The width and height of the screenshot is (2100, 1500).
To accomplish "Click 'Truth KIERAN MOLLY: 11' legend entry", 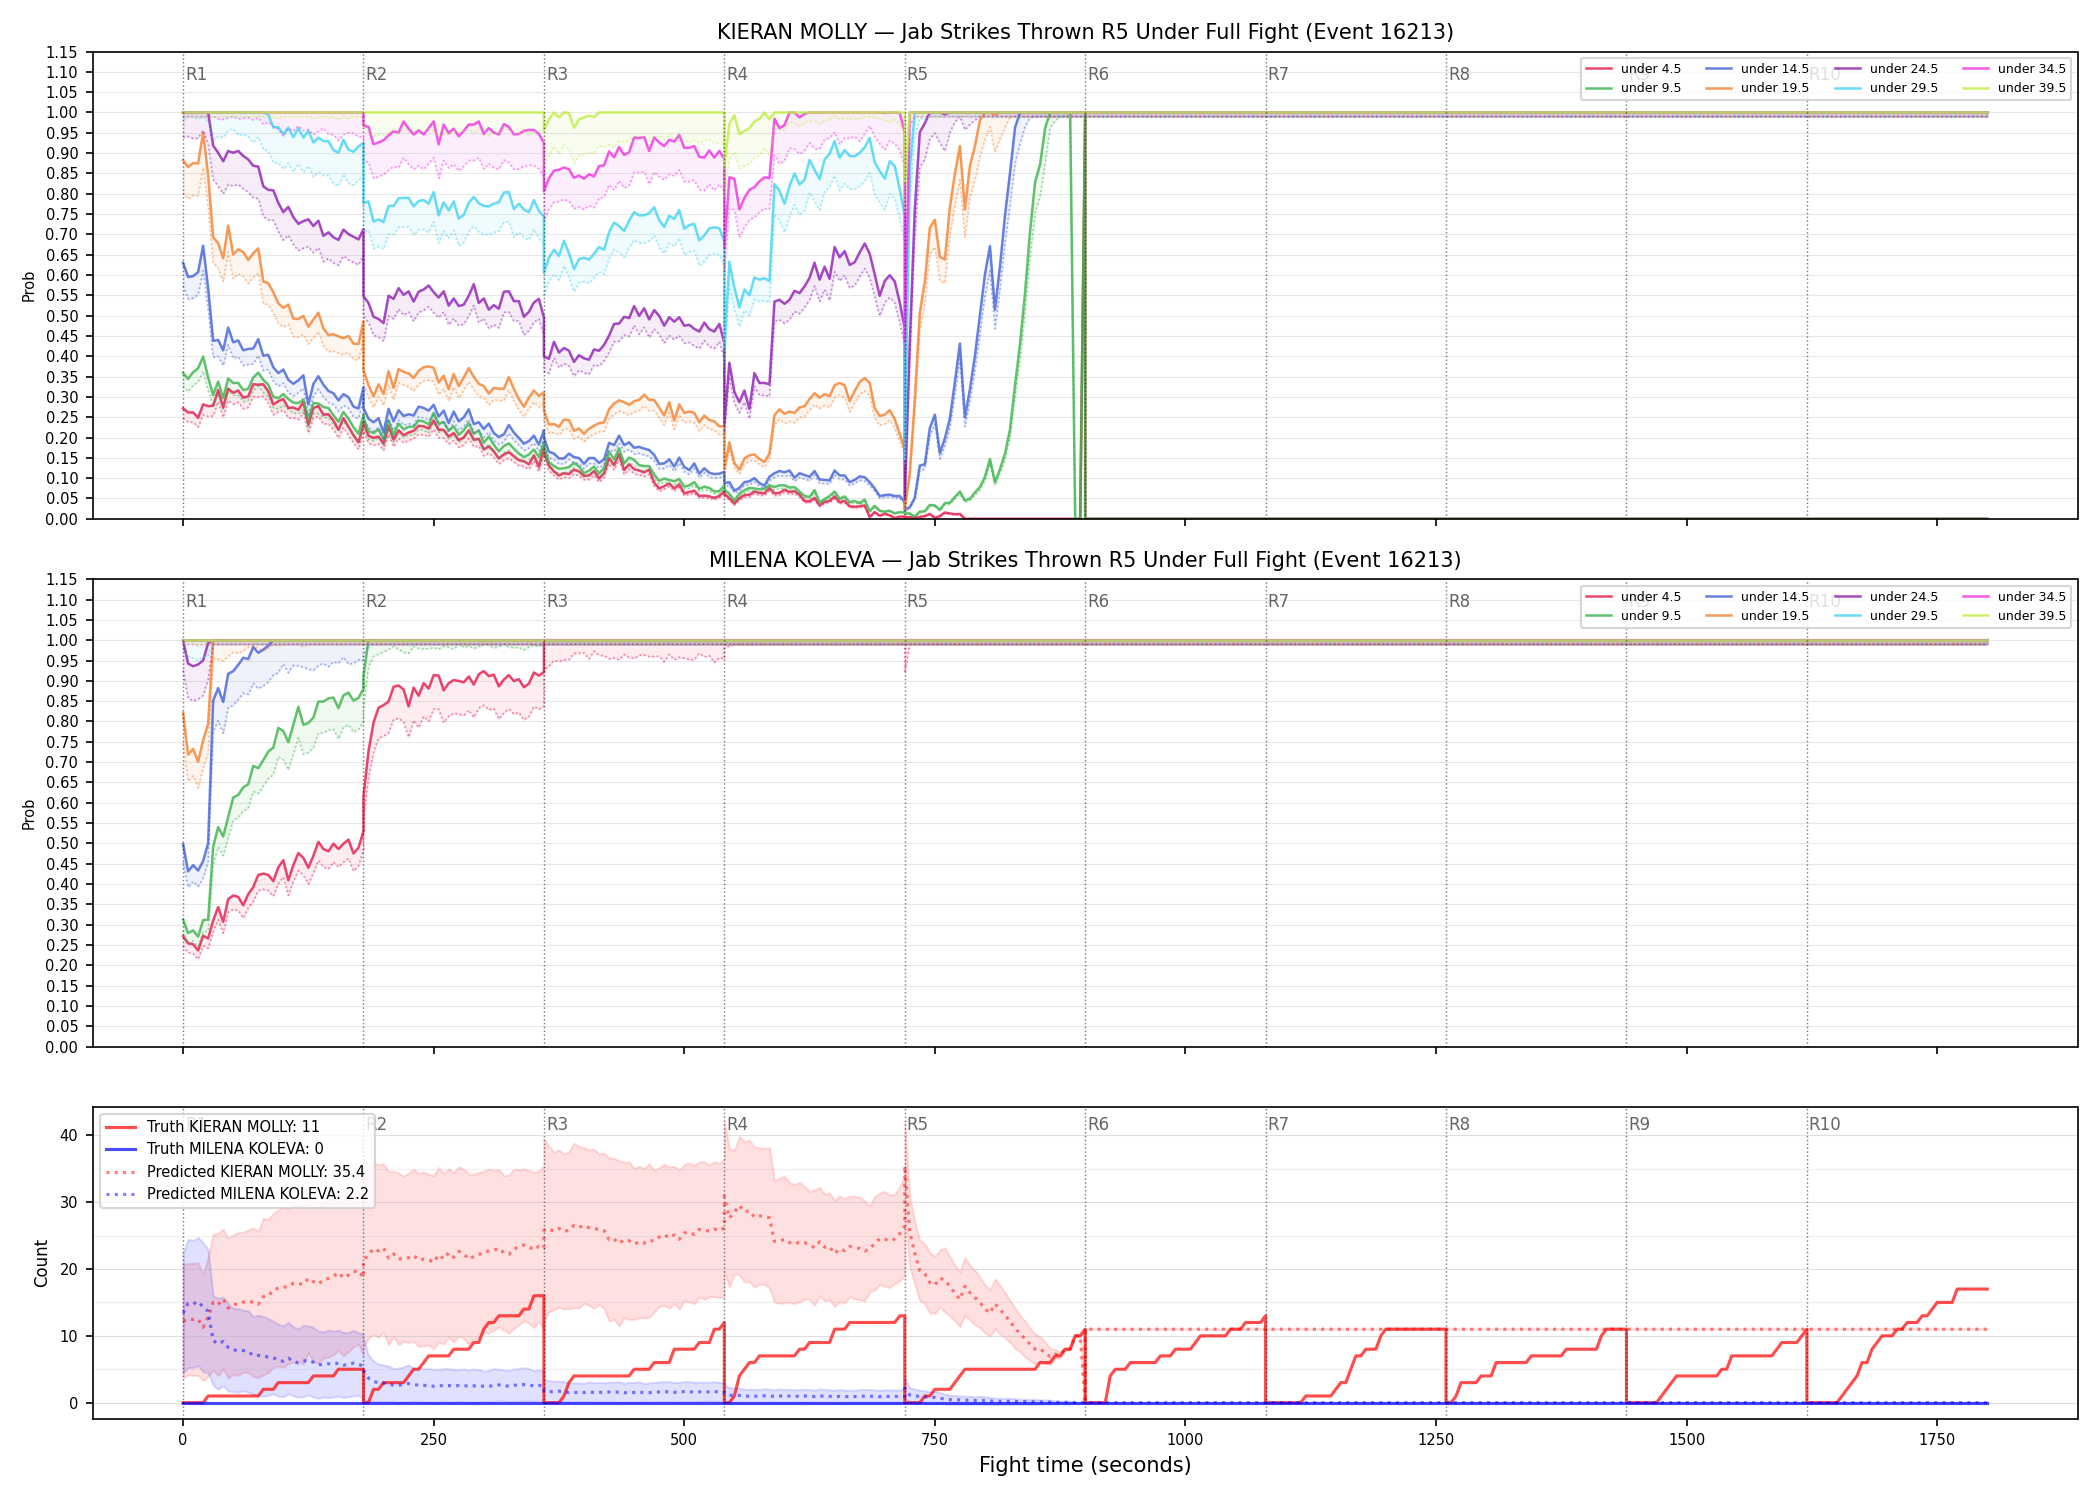I will (x=212, y=1127).
